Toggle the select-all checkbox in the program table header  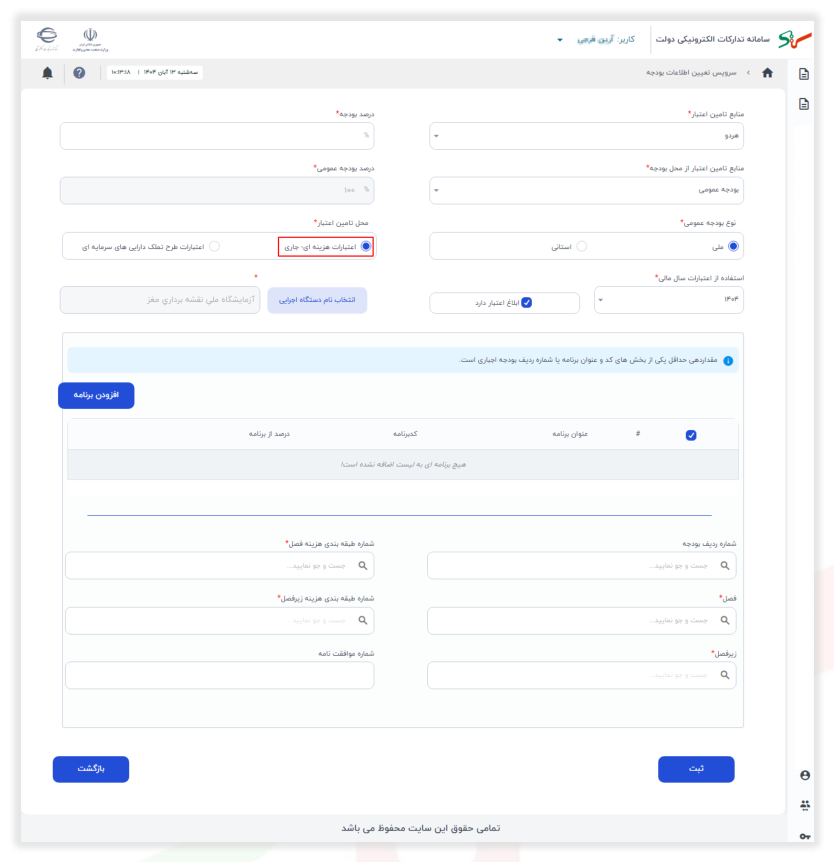[x=691, y=435]
